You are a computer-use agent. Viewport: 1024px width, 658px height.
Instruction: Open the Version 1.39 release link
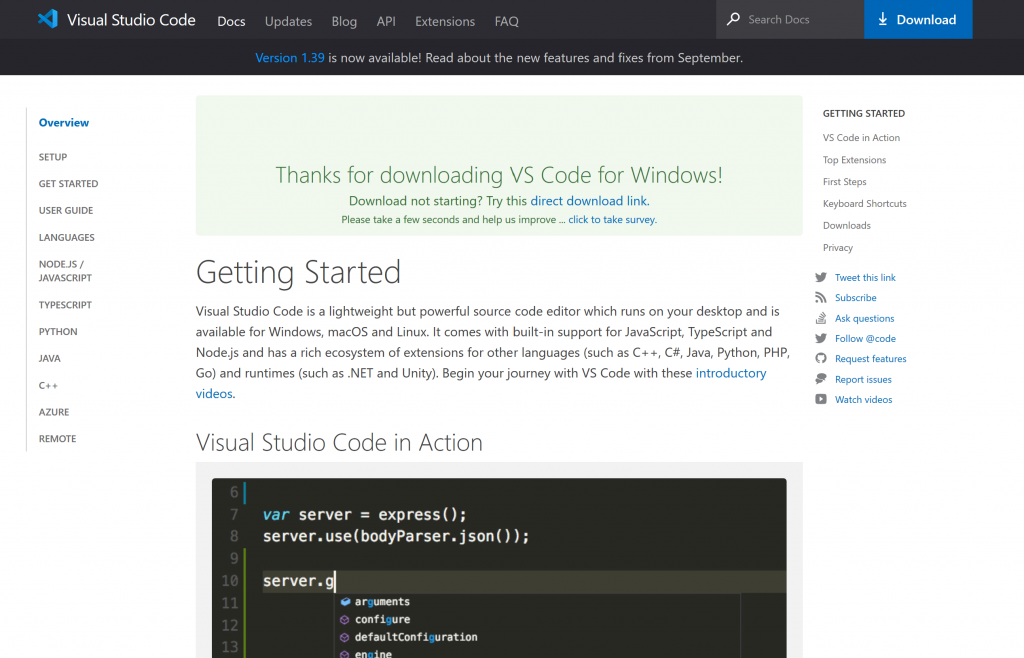289,57
